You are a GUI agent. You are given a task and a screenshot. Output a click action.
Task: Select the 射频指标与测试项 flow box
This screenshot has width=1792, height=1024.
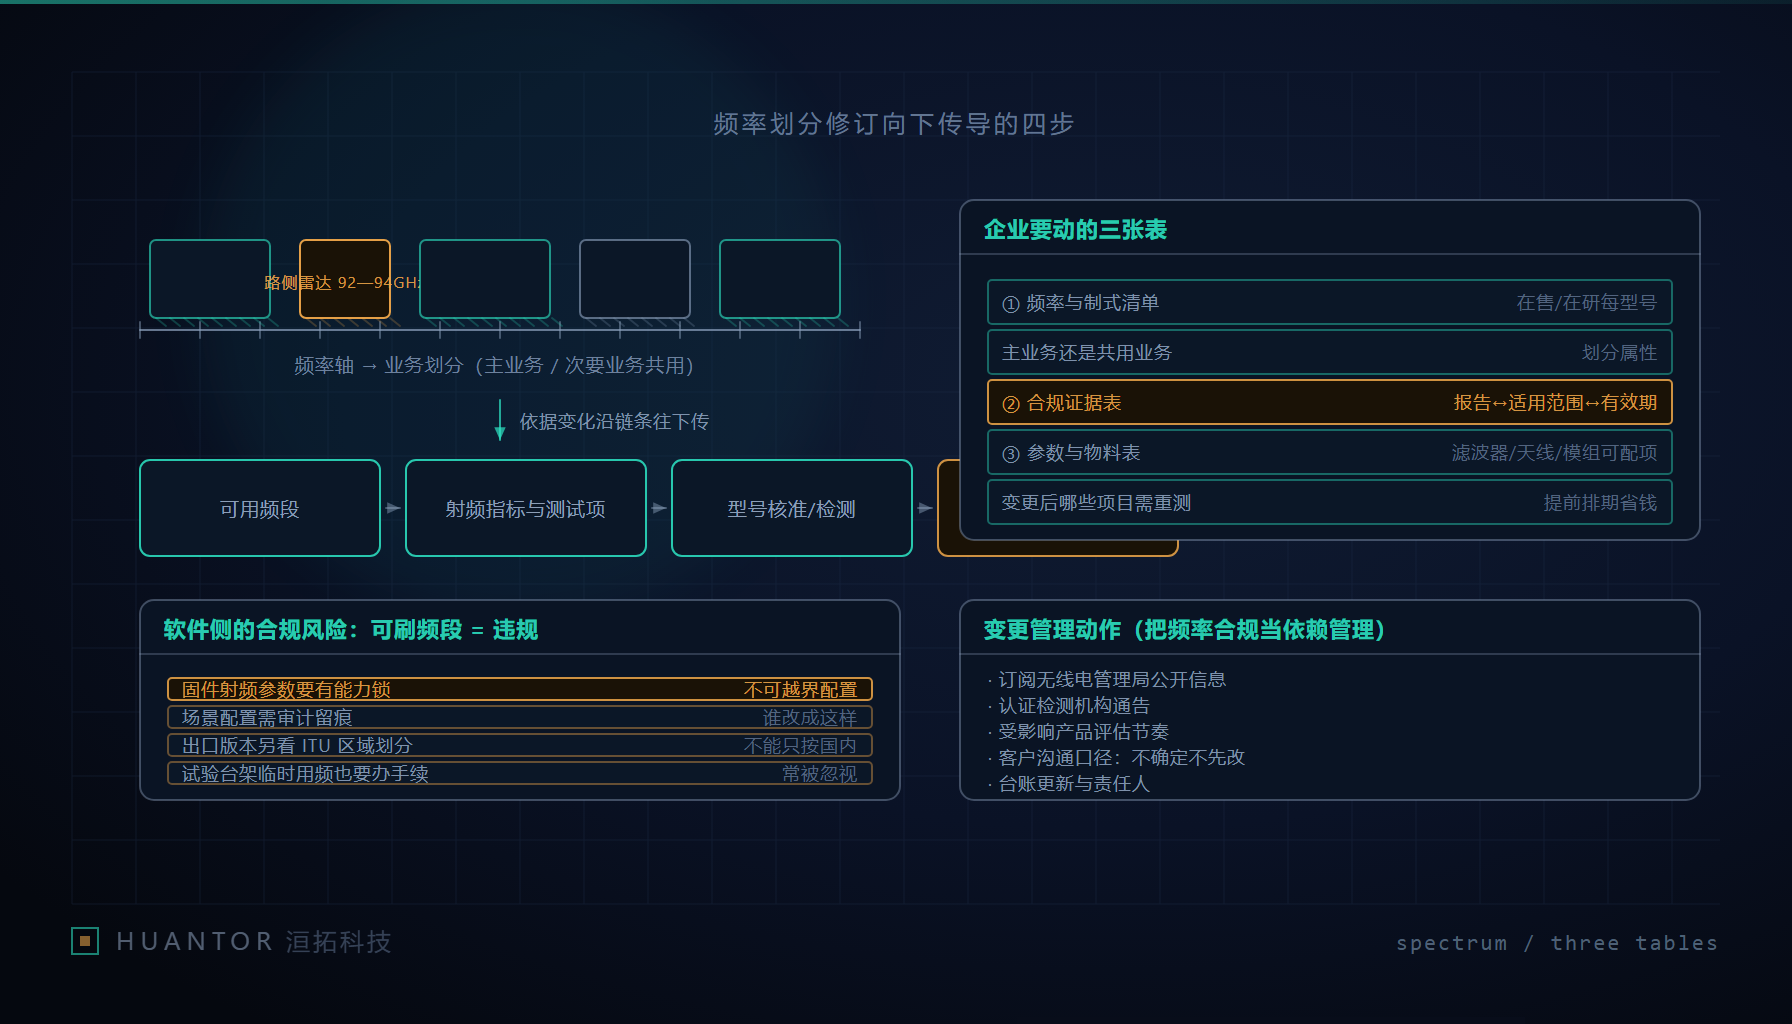(x=526, y=508)
